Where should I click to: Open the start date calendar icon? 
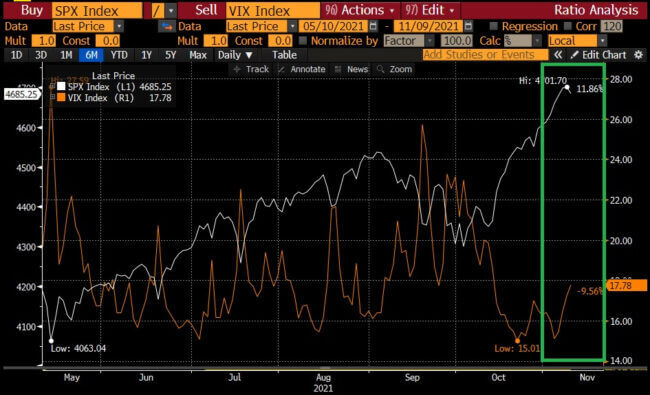(373, 27)
